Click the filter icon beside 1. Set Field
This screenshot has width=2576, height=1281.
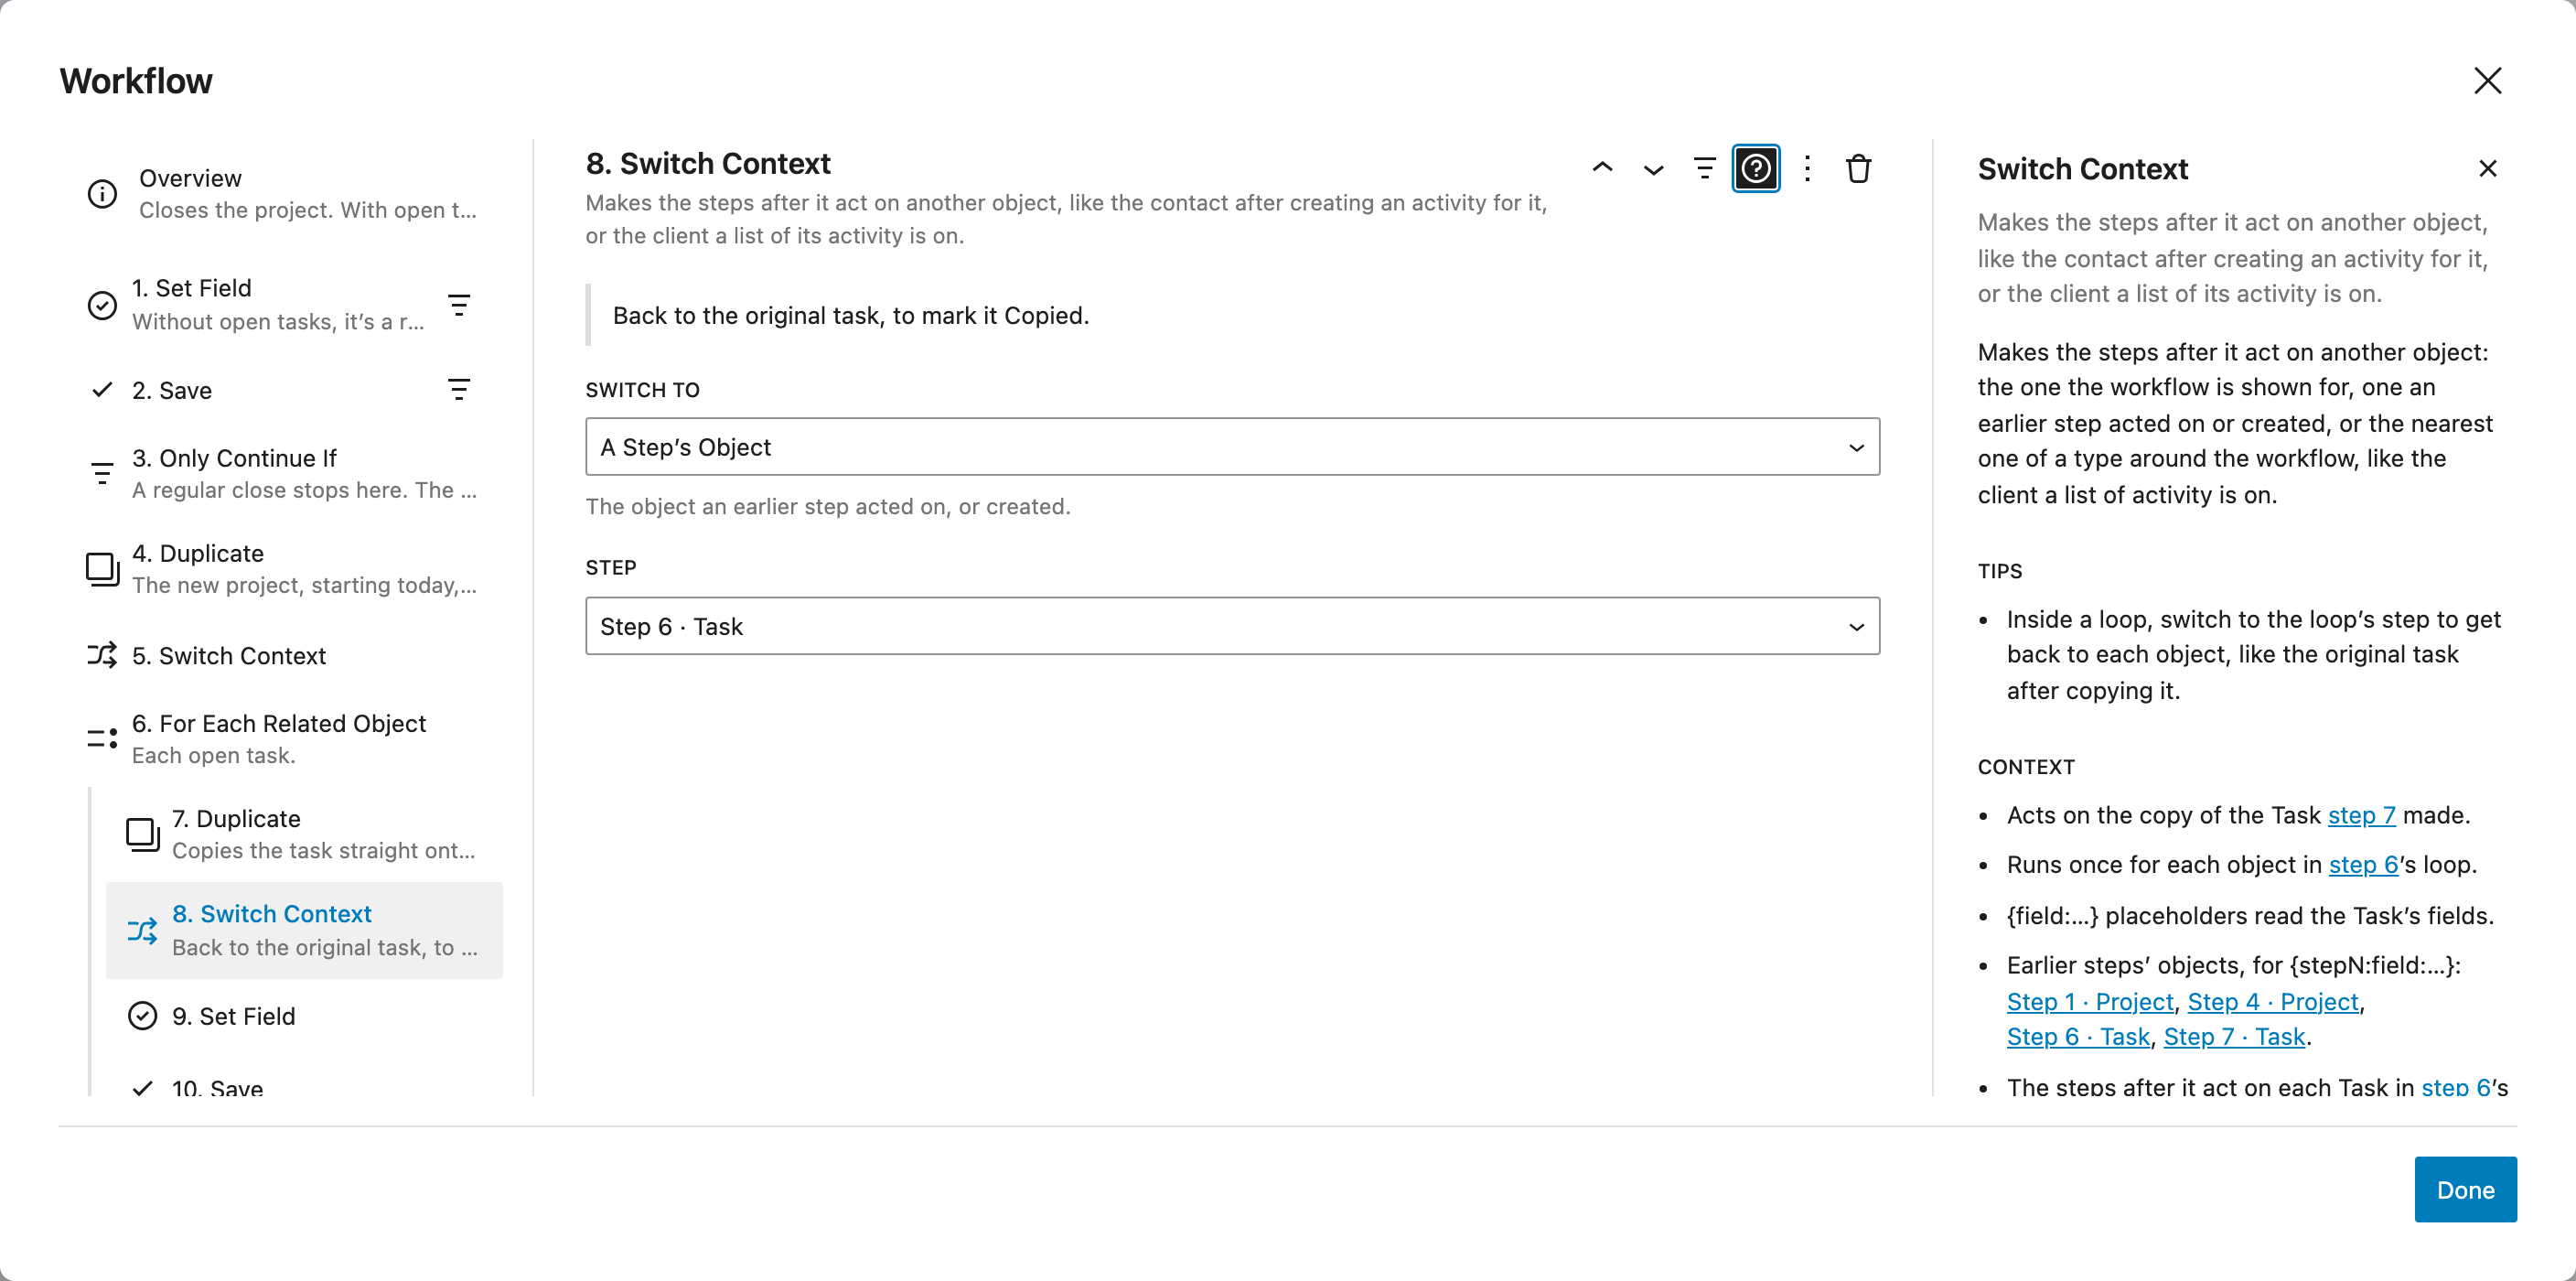click(x=459, y=305)
